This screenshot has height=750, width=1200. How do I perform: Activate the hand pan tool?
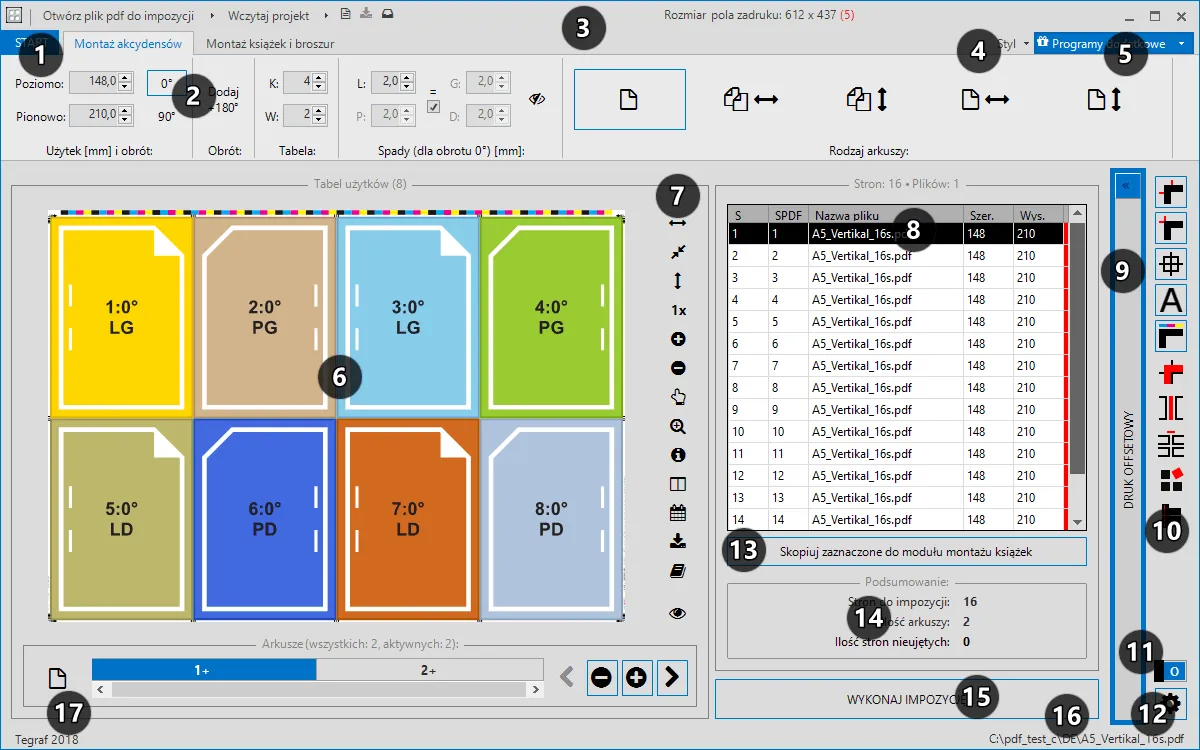coord(678,397)
